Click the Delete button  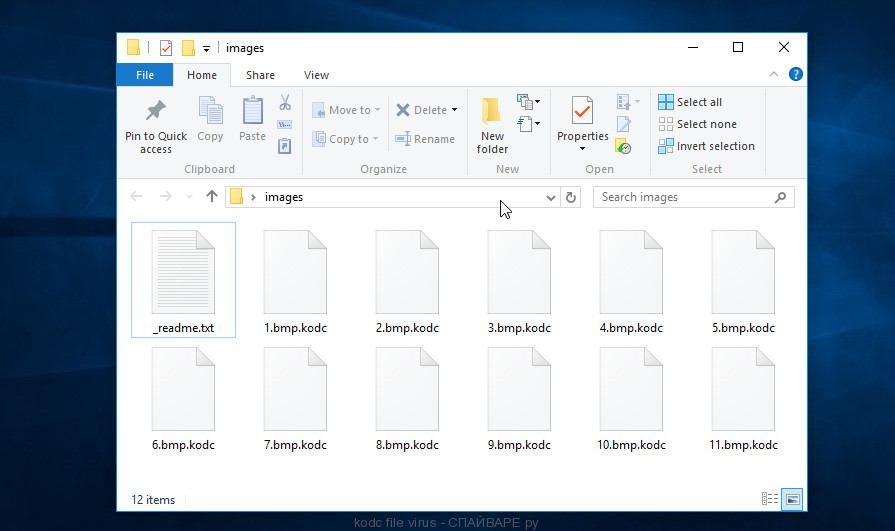coord(421,110)
